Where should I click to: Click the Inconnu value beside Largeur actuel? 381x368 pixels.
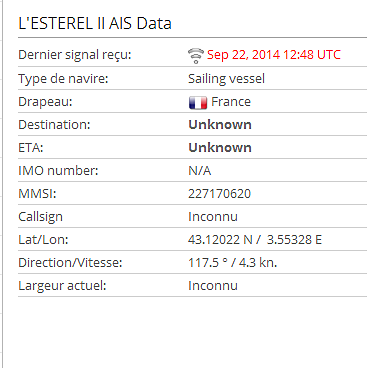[x=213, y=286]
